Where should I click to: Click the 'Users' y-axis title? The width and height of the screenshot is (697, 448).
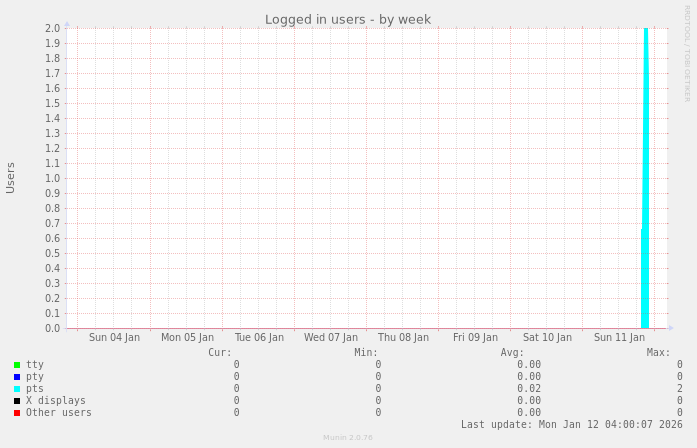coord(10,178)
